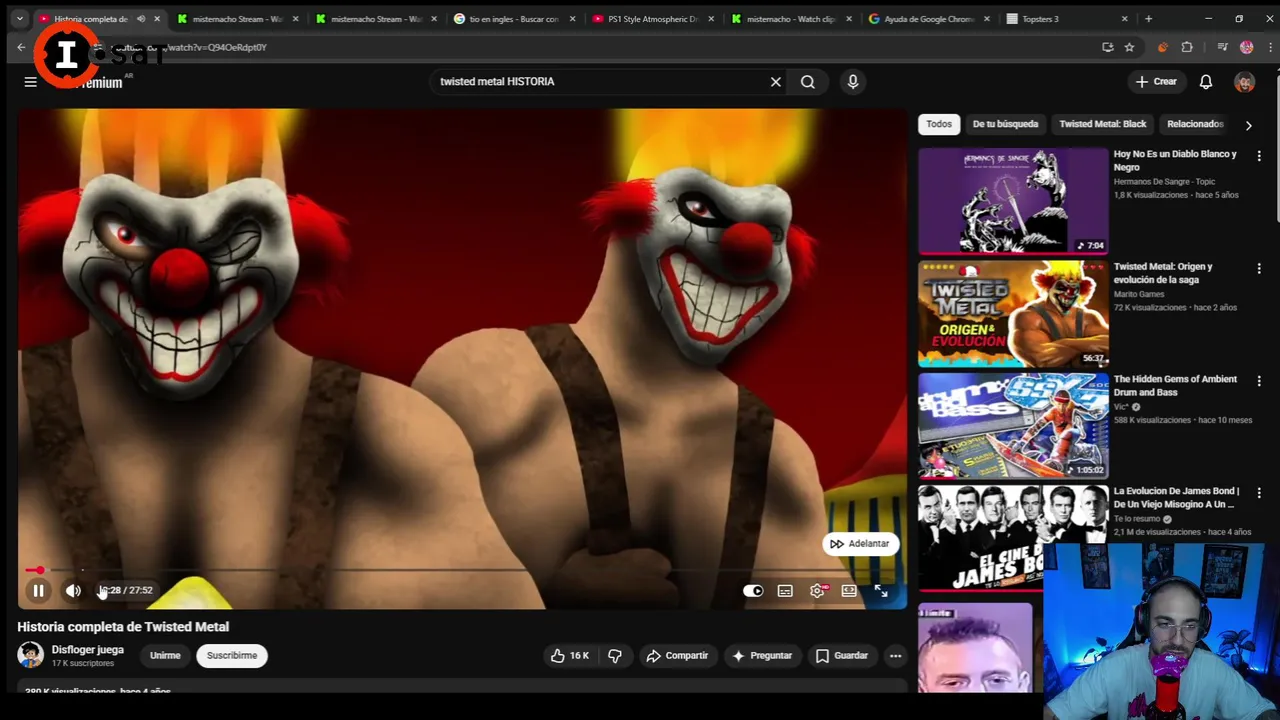This screenshot has width=1280, height=720.
Task: Clear the search box with the X
Action: click(x=775, y=82)
